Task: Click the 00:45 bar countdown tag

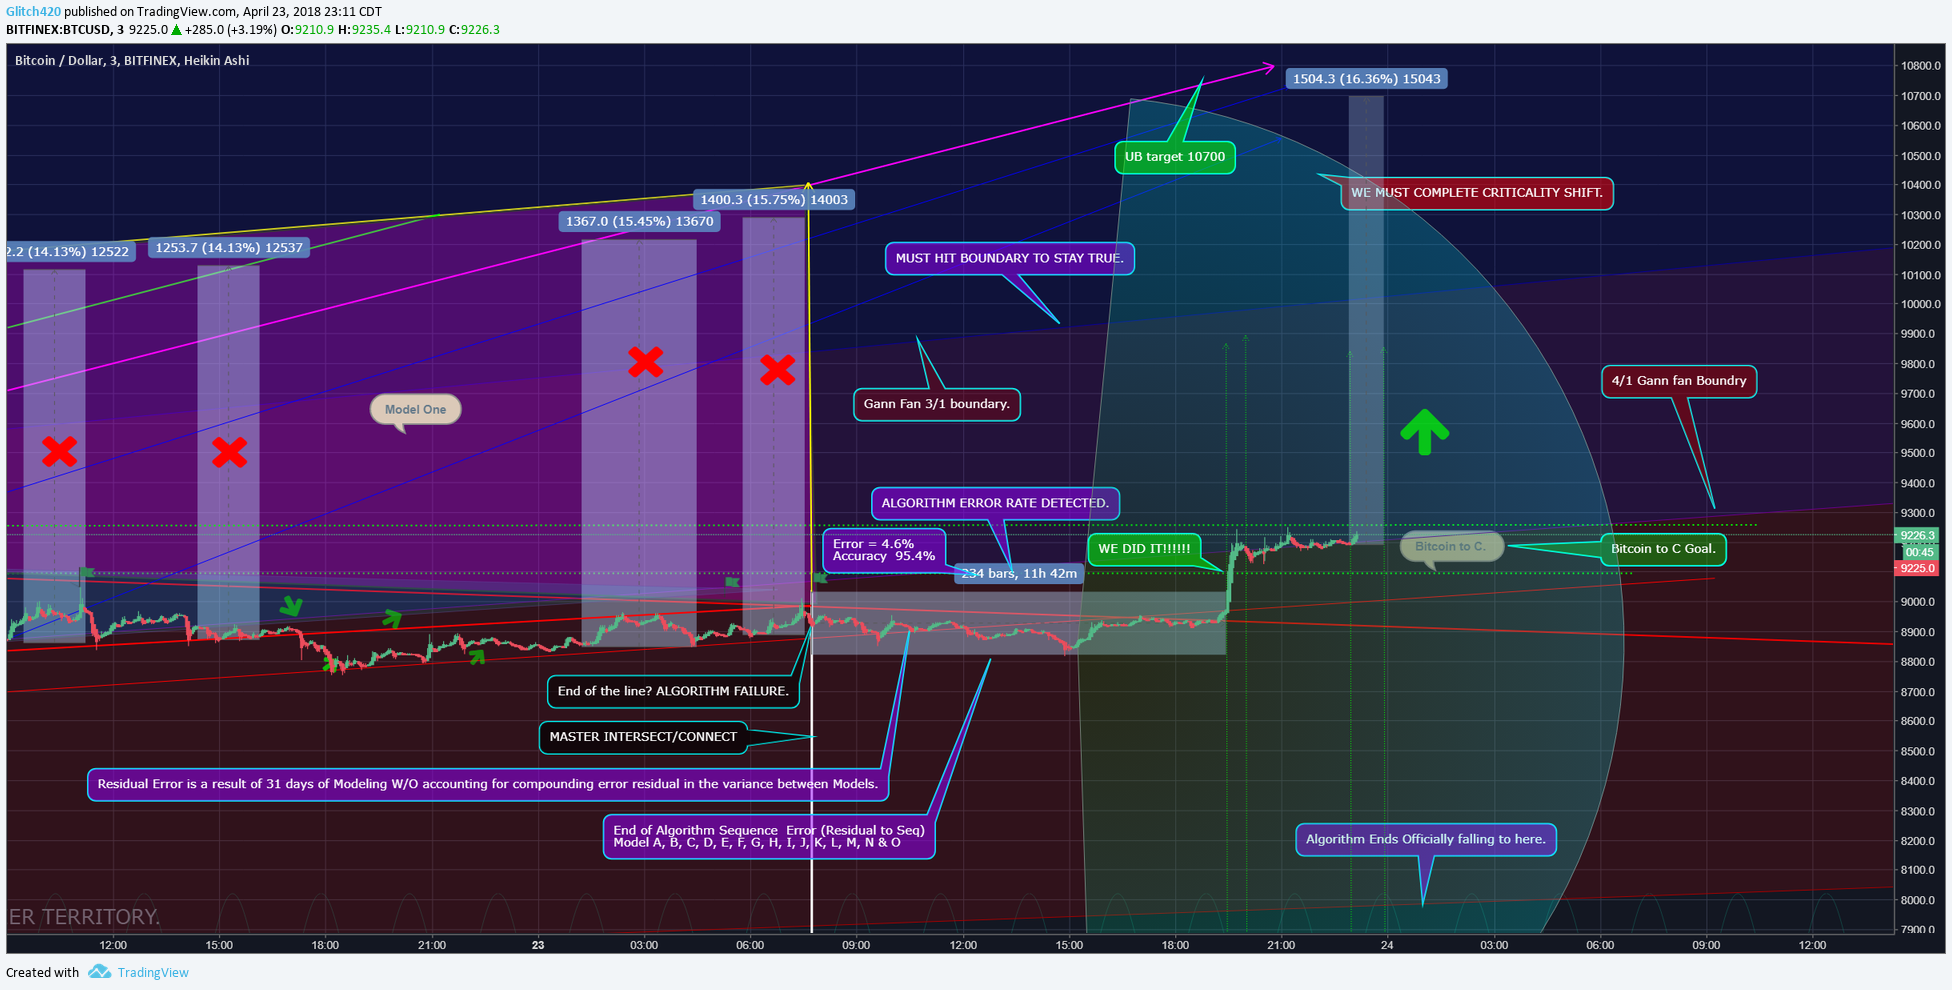Action: pyautogui.click(x=1919, y=552)
